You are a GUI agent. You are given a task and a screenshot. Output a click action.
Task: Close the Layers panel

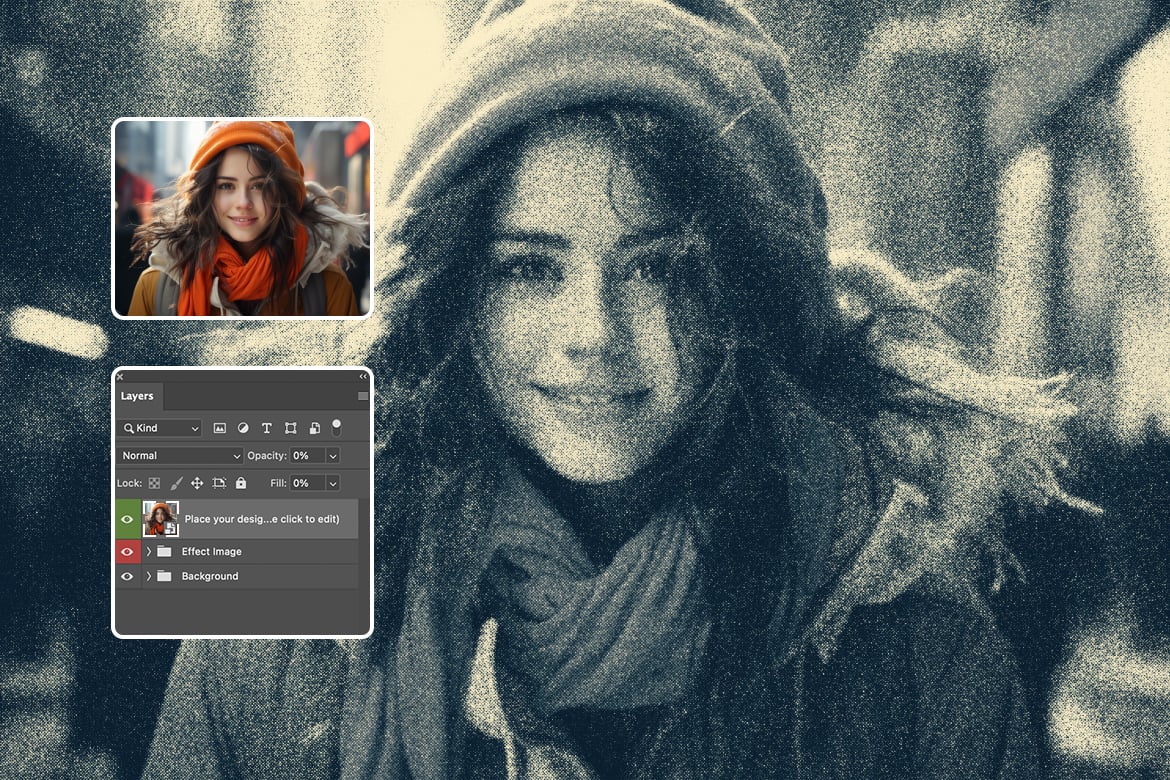[120, 376]
